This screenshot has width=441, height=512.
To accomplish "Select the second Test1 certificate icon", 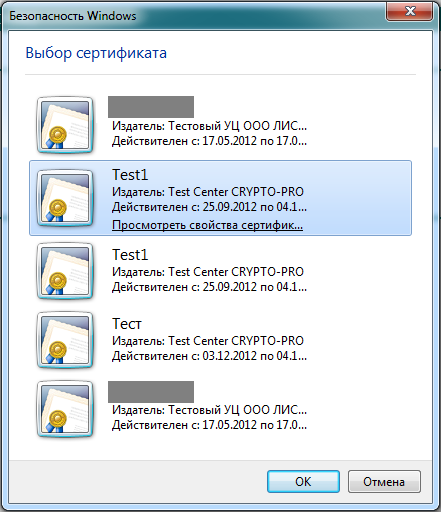I will (x=65, y=271).
